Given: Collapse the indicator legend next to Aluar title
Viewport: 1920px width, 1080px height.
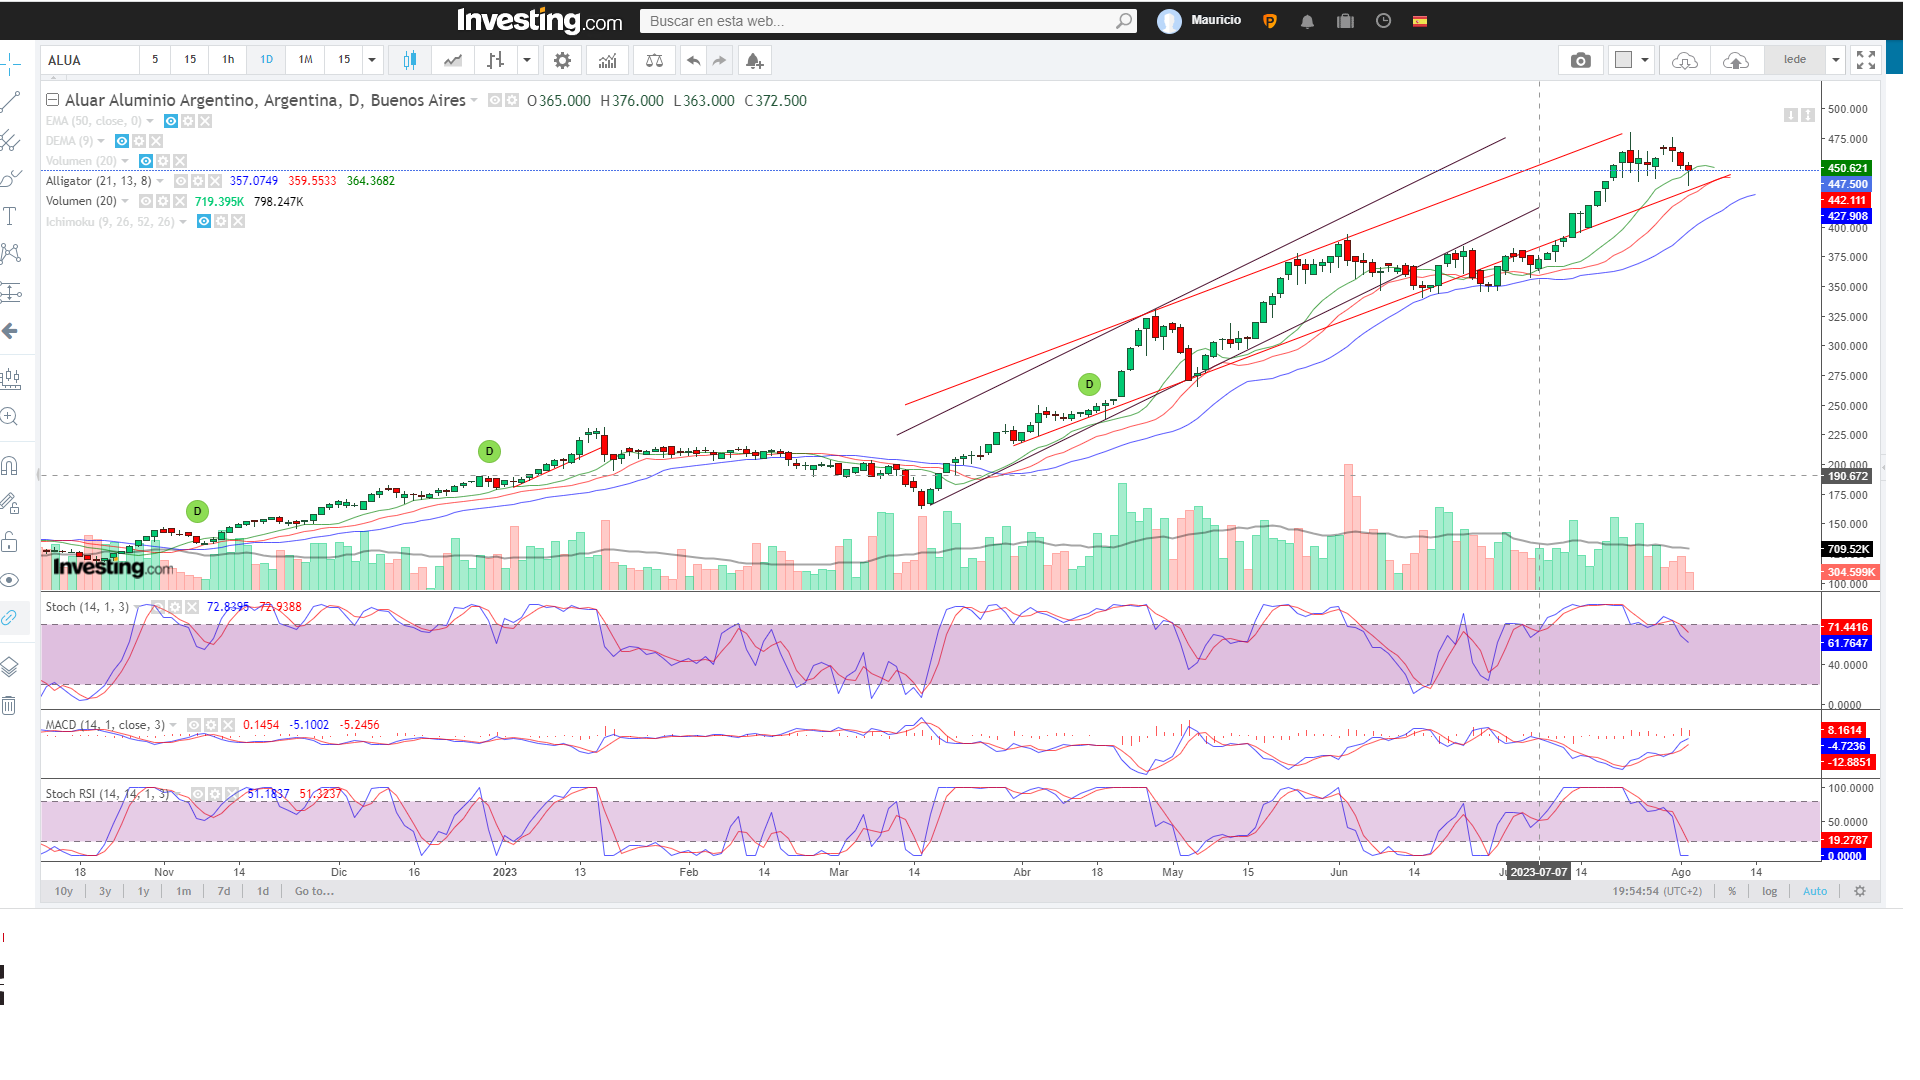Looking at the screenshot, I should pos(53,100).
